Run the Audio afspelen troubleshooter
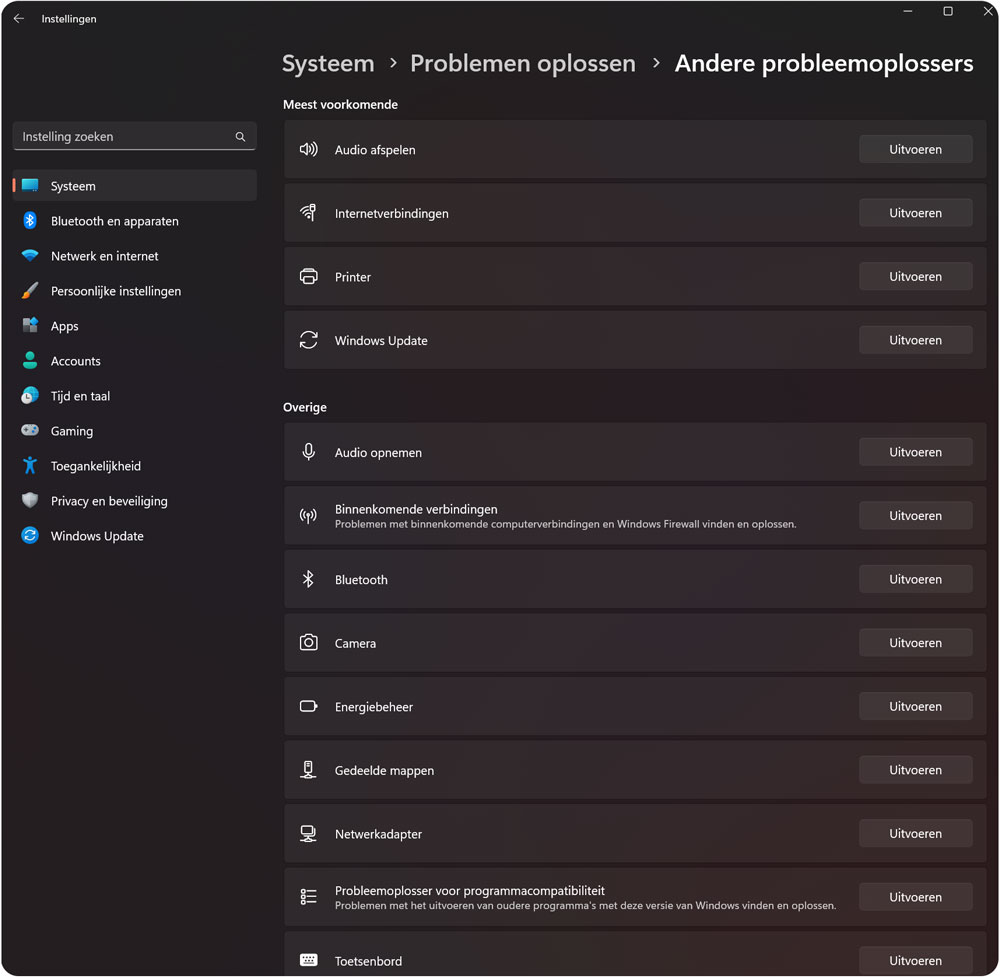This screenshot has height=977, width=1000. point(915,150)
